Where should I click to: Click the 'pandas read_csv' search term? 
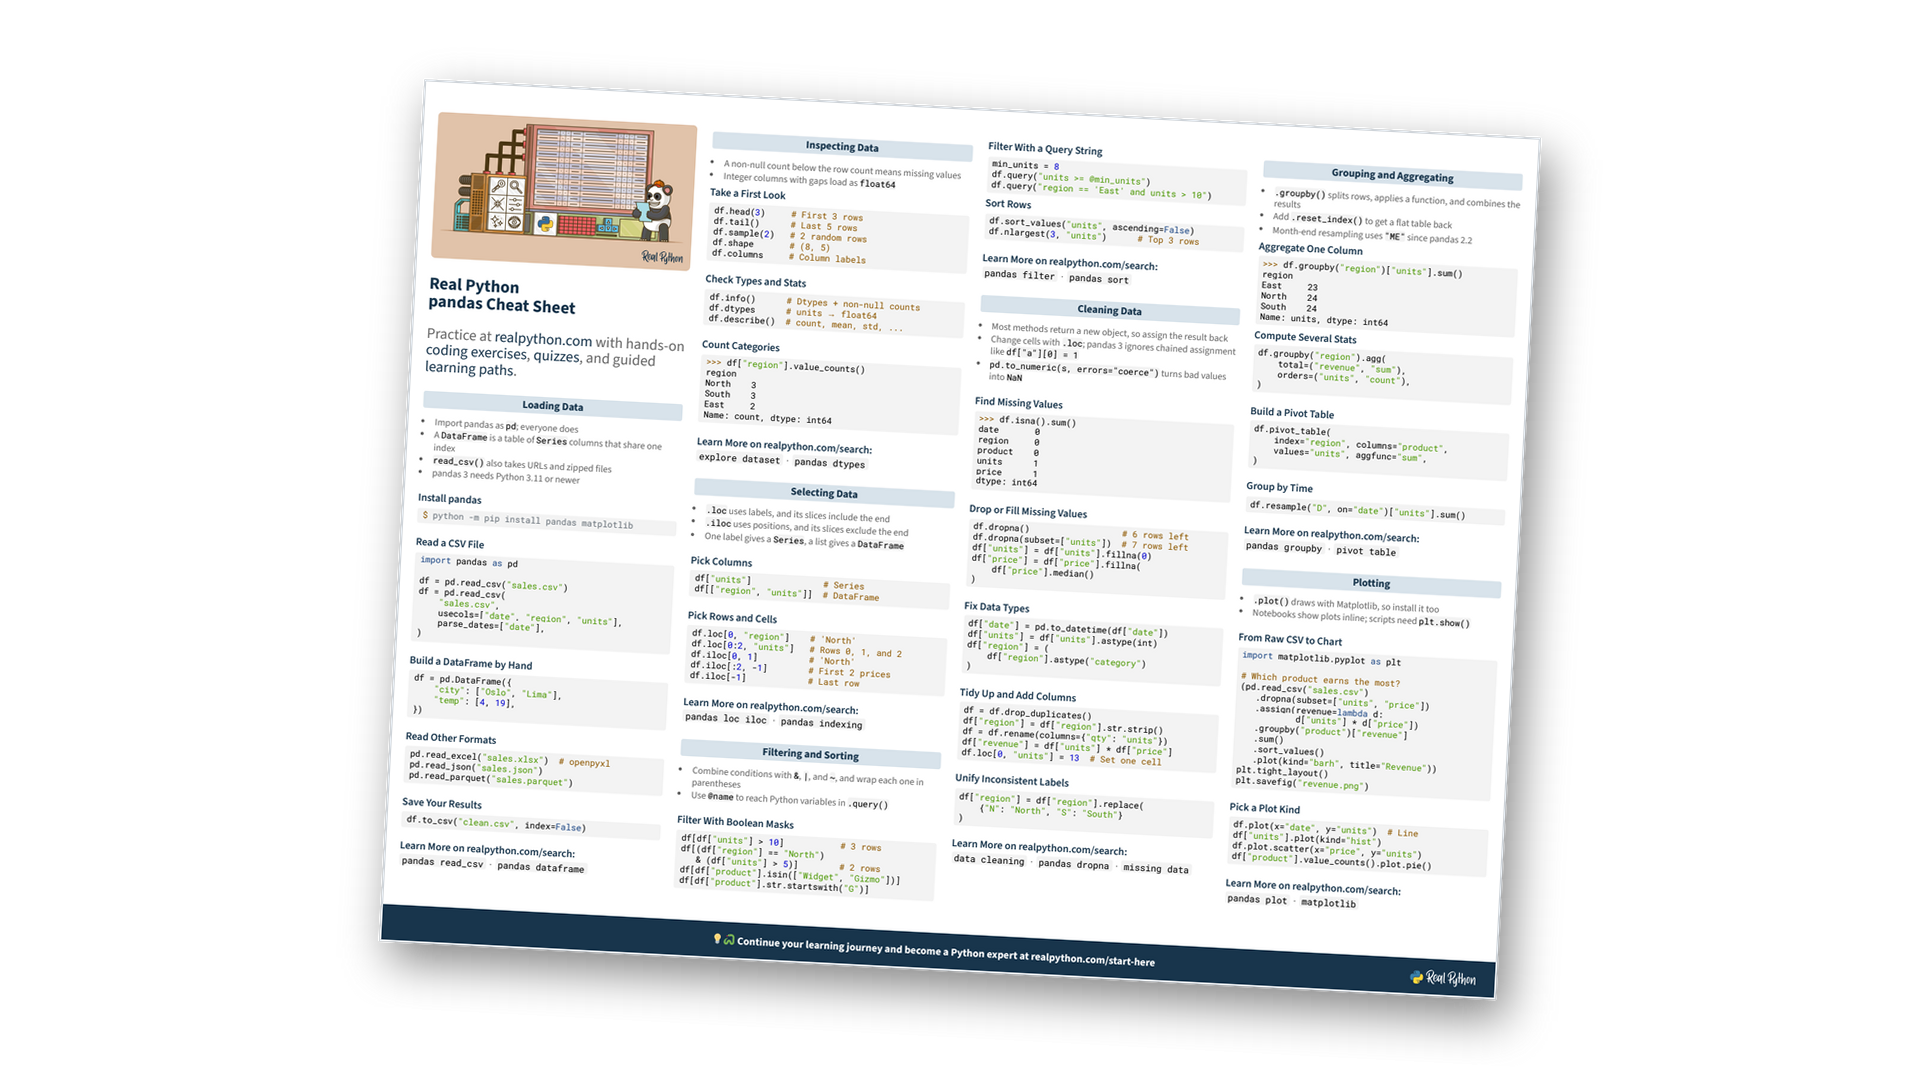coord(442,862)
